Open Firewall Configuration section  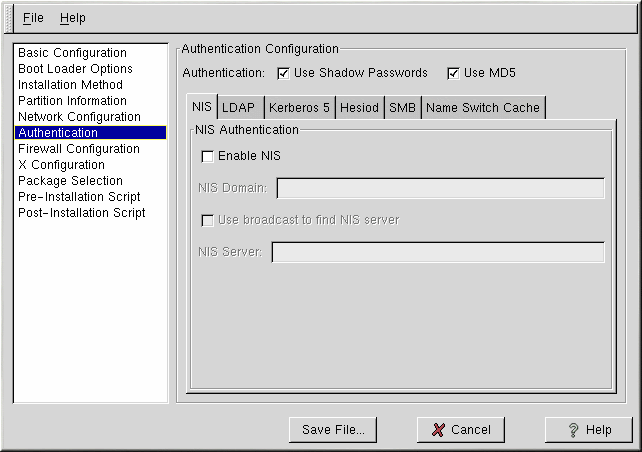[79, 149]
